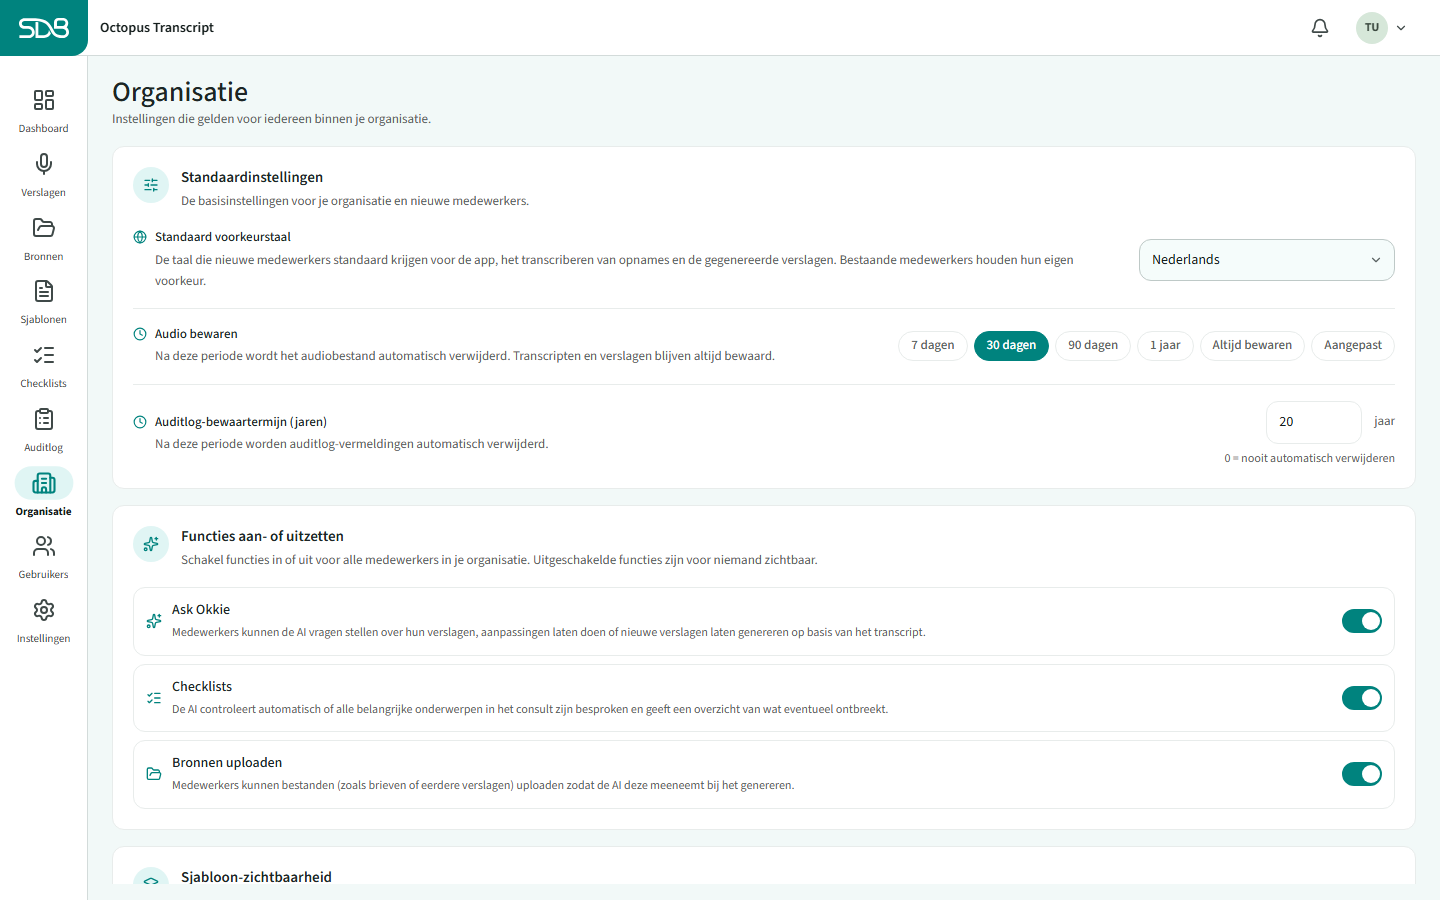Open Bronnen folder icon in sidebar
The height and width of the screenshot is (900, 1440).
pos(44,228)
